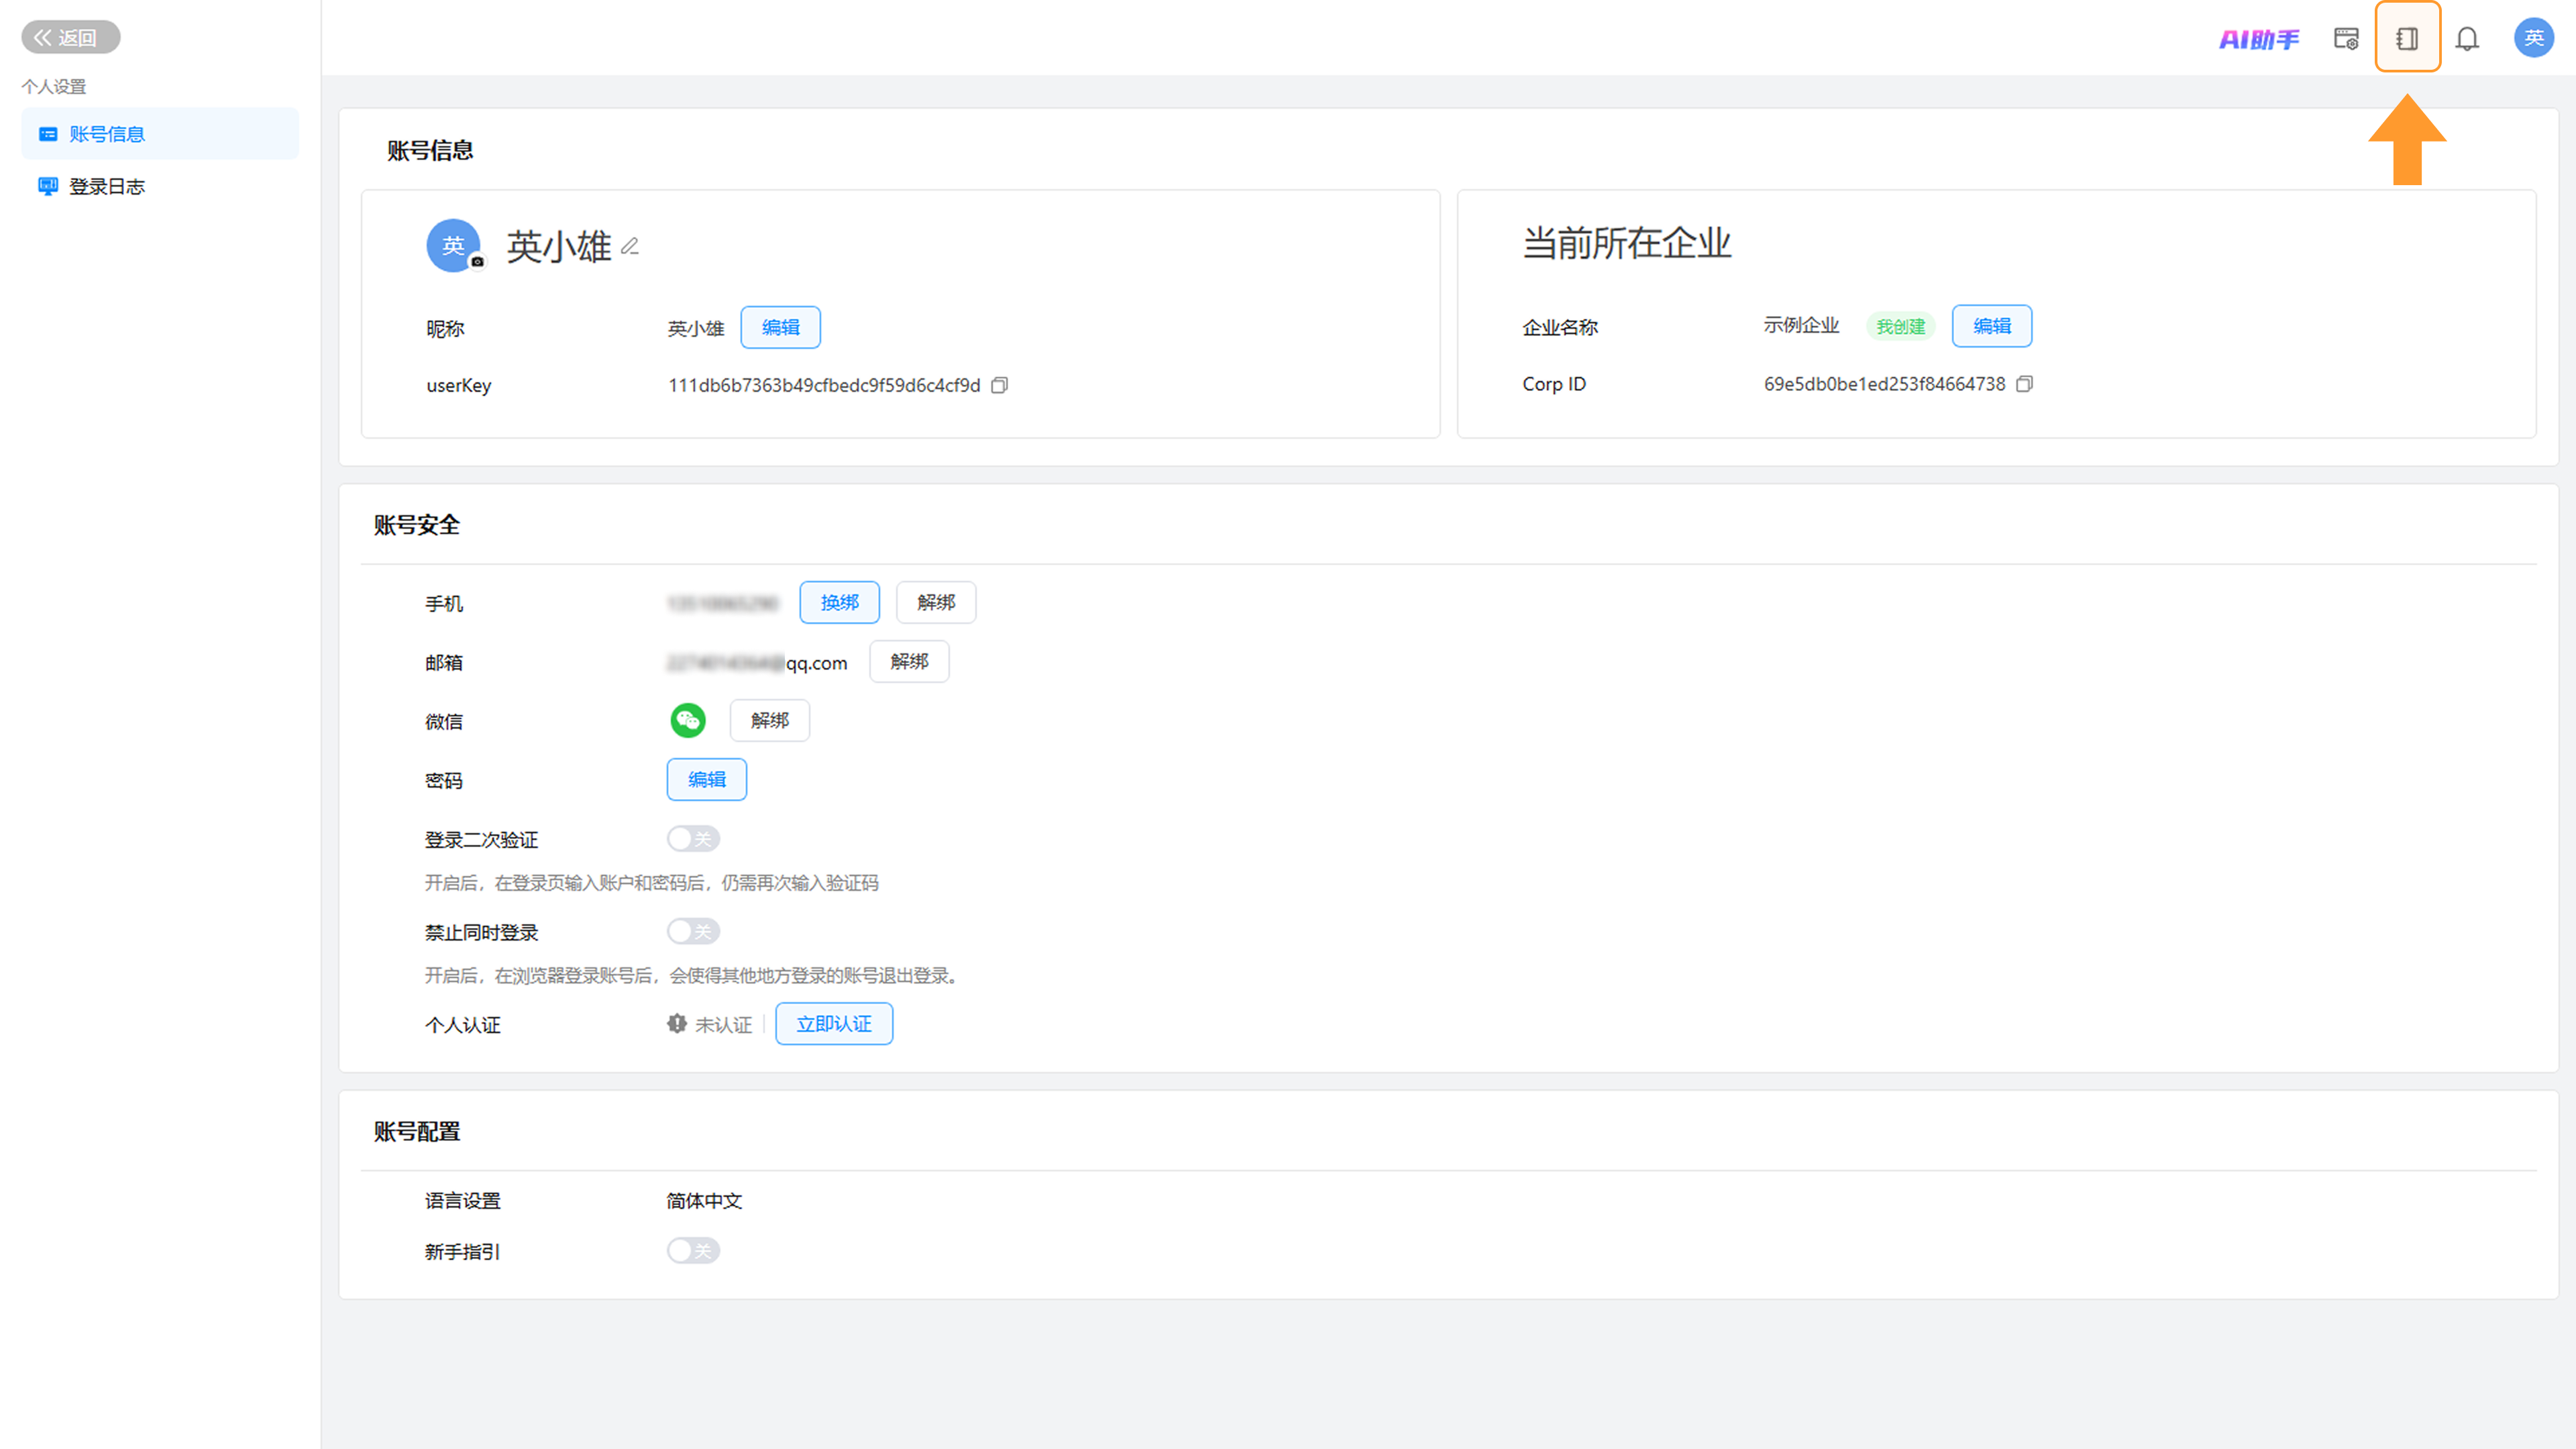Toggle 新手指引 switch

[693, 1250]
